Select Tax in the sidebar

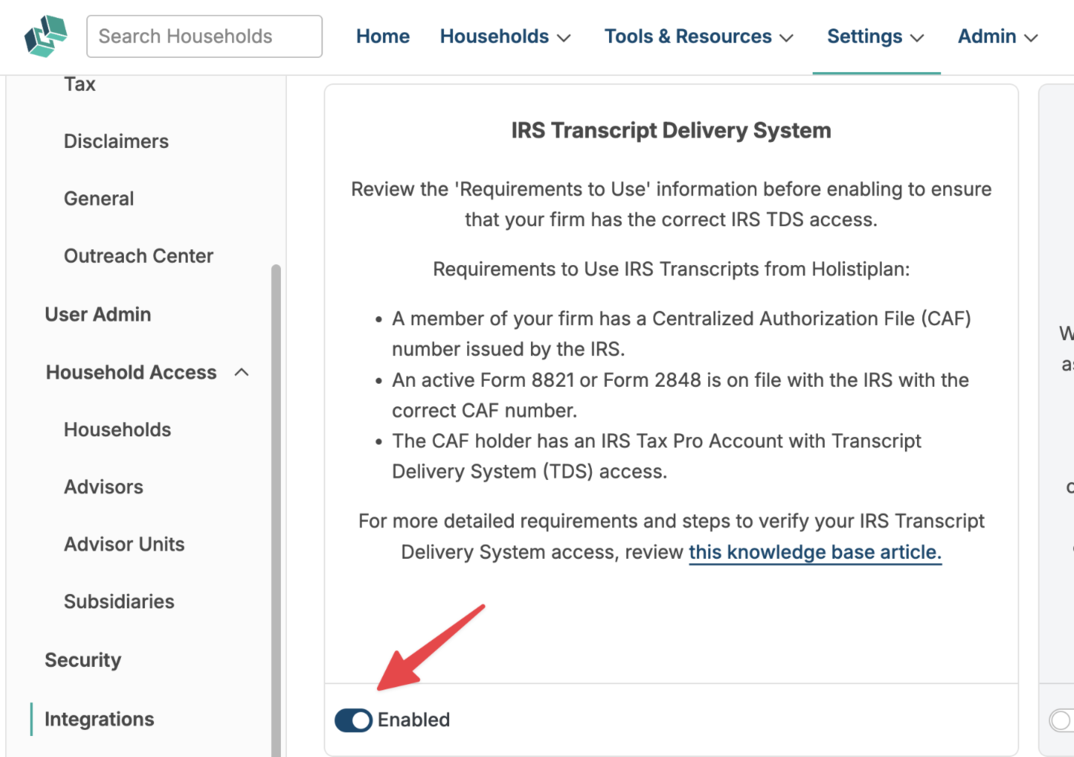coord(79,84)
